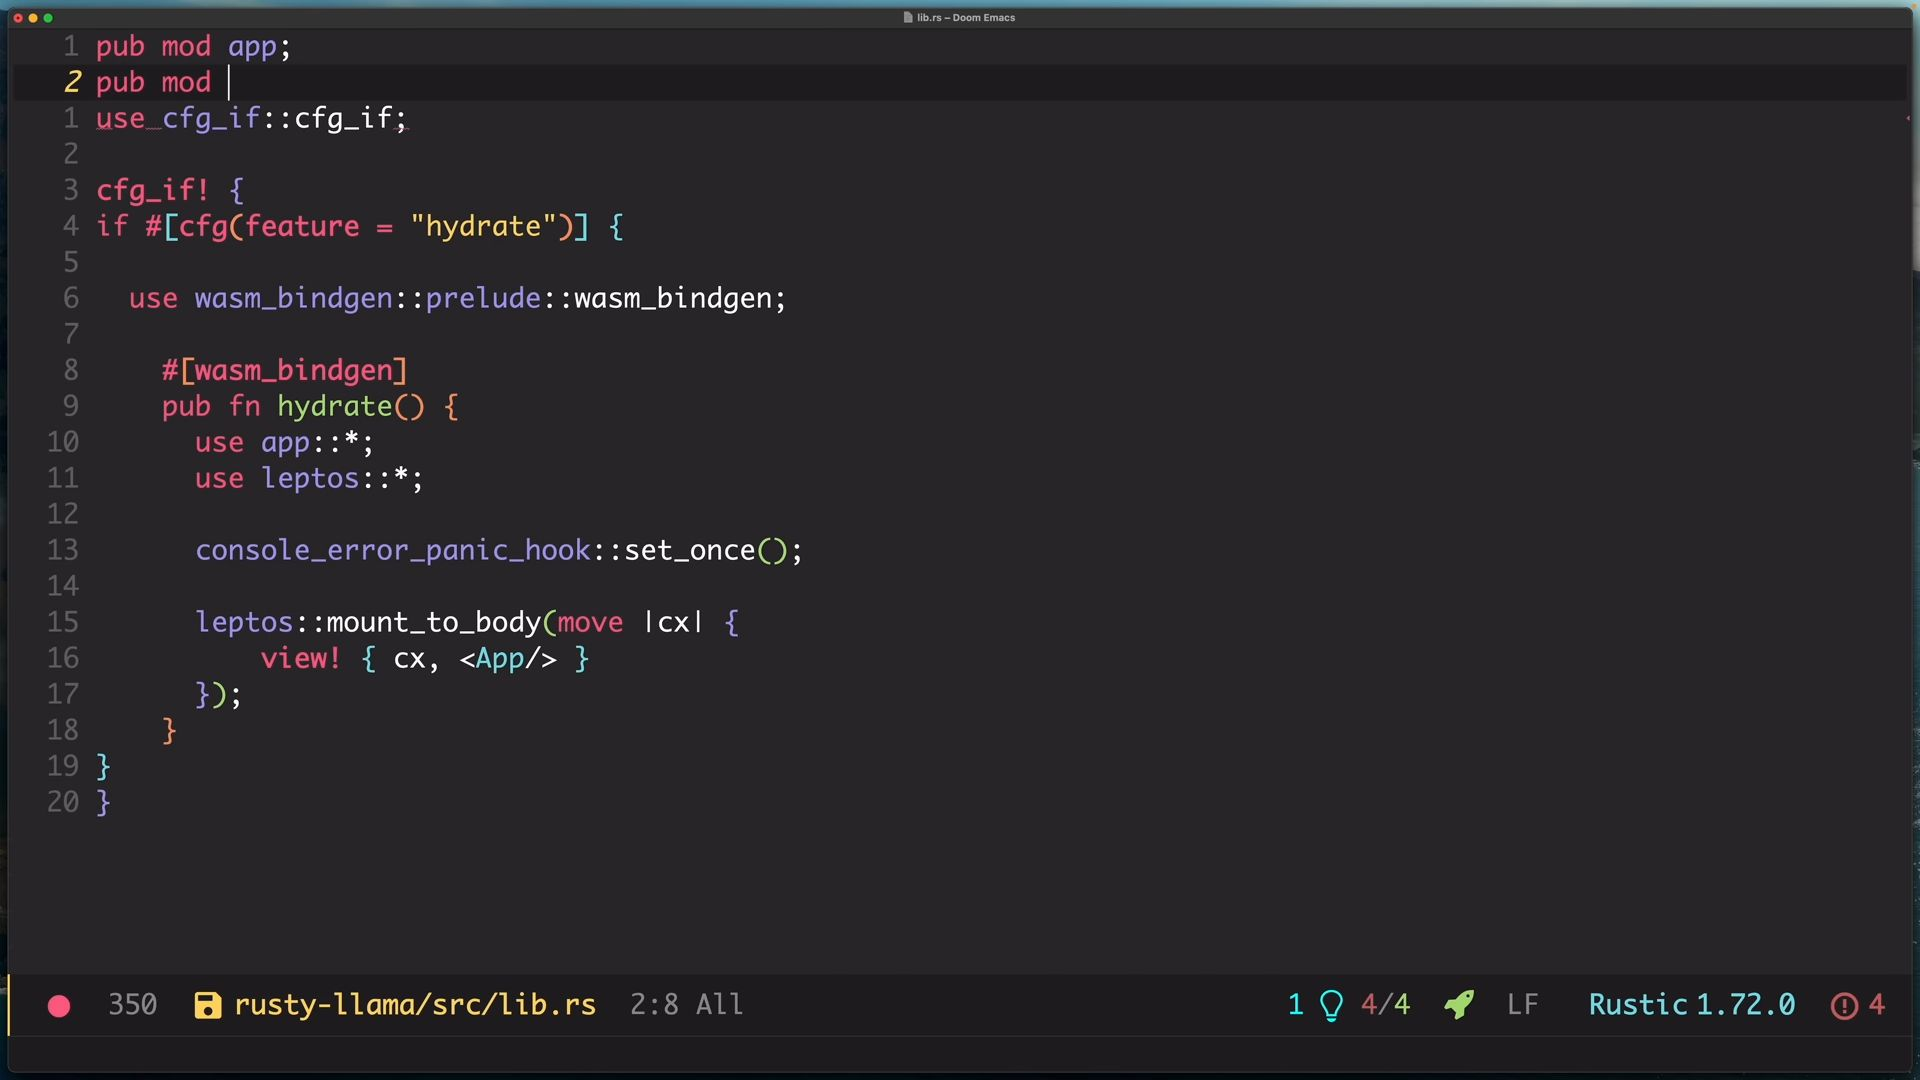The image size is (1920, 1080).
Task: Click the All buffer-position indicator
Action: pos(719,1005)
